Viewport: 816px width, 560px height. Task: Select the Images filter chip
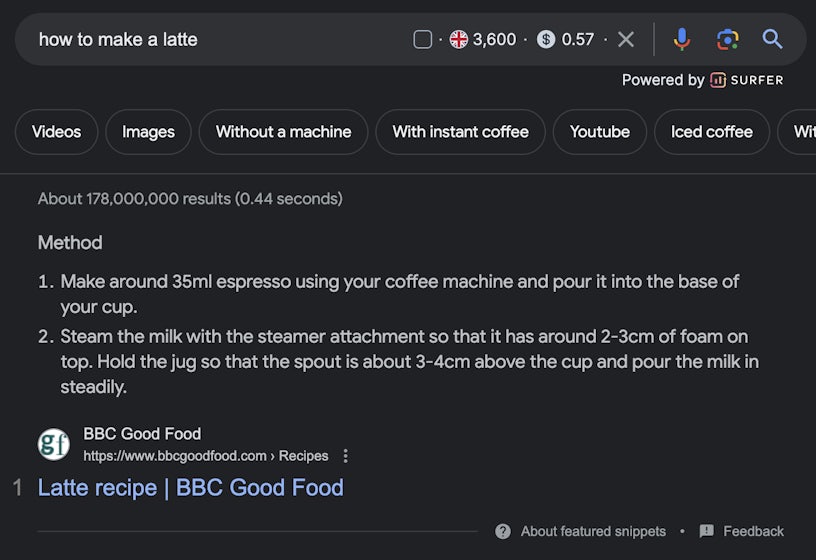148,132
